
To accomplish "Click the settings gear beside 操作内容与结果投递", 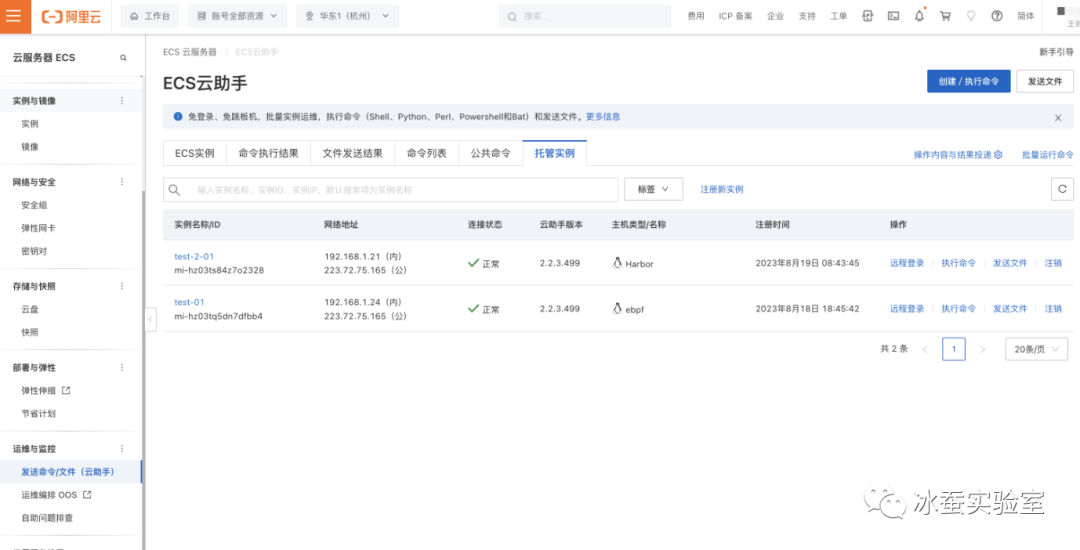I will click(998, 155).
